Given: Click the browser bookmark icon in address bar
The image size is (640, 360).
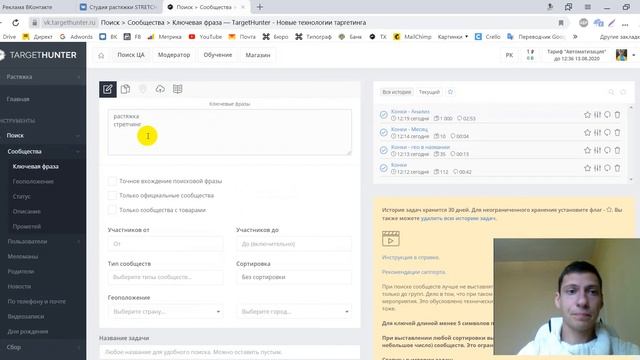Looking at the screenshot, I should coord(561,23).
